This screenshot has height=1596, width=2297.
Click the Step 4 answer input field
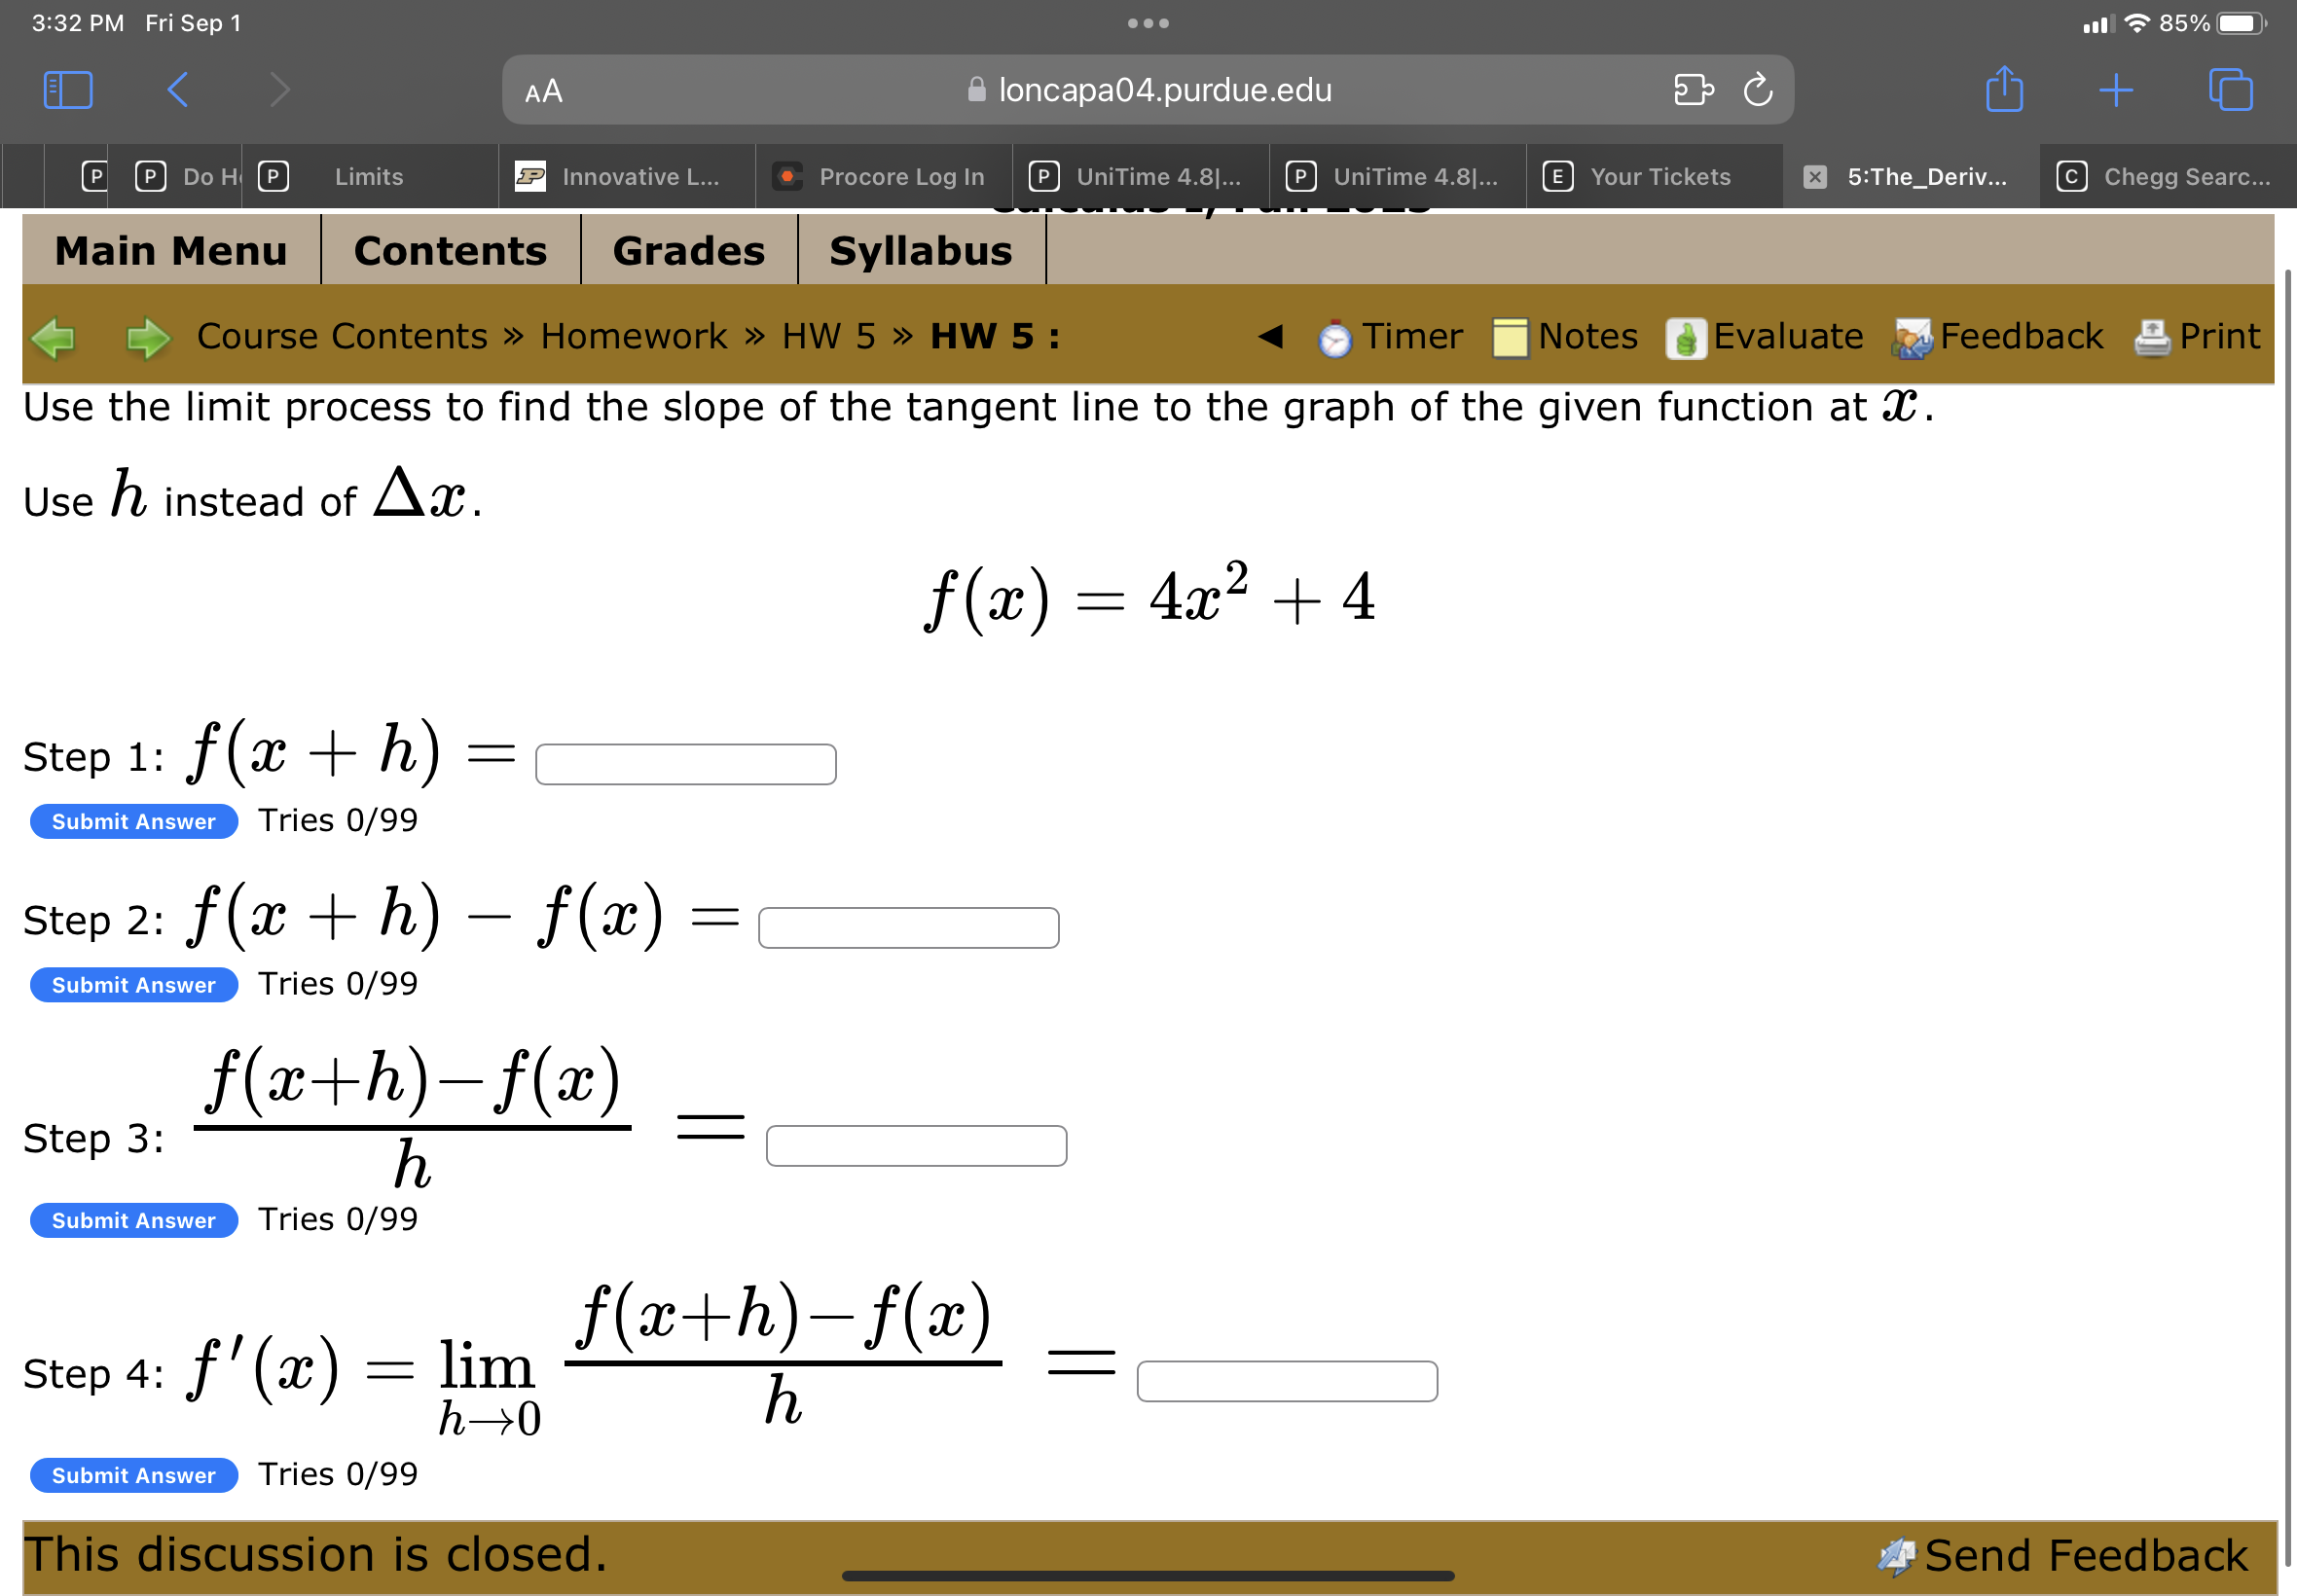coord(1286,1380)
